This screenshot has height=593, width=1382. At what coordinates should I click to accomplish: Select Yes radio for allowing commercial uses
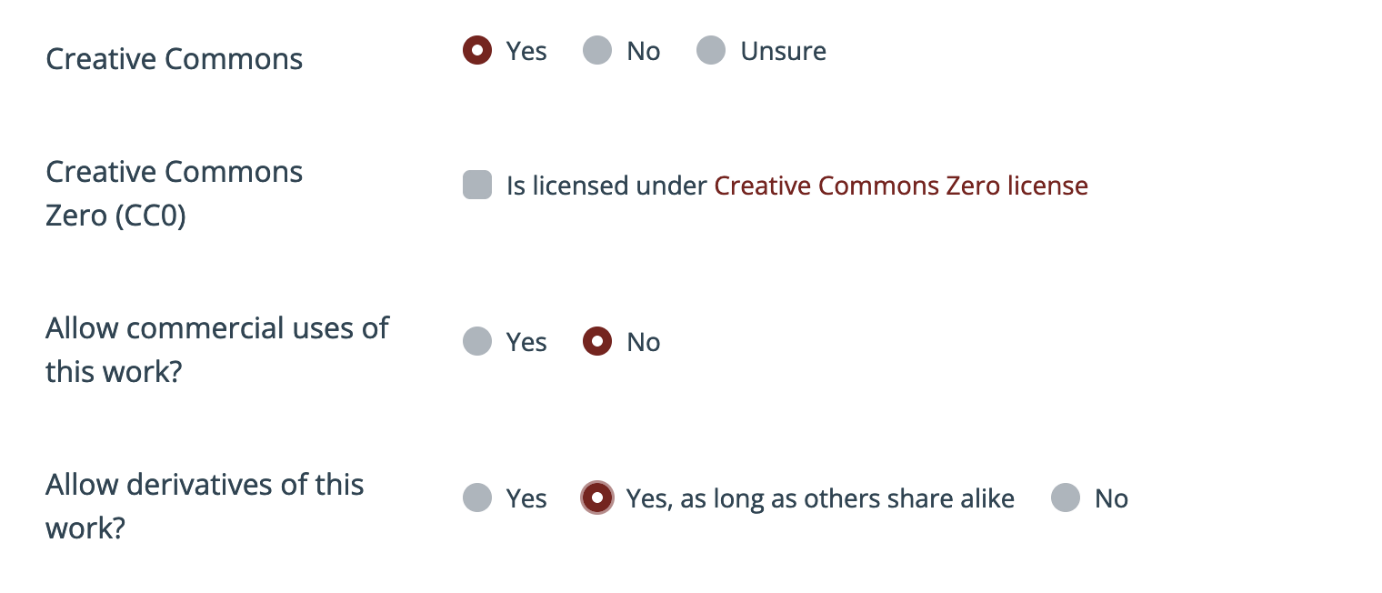477,342
